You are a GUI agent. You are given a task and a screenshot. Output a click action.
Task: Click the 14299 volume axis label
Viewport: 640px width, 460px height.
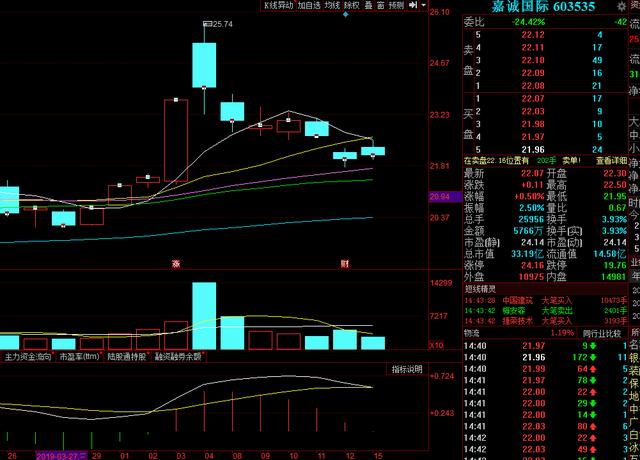(x=441, y=283)
